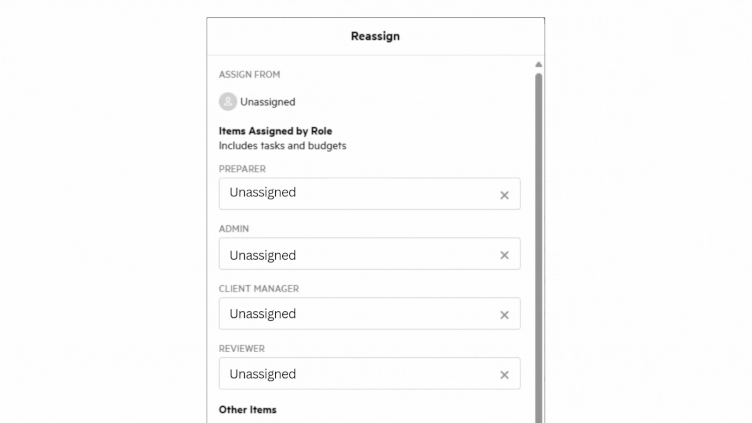Viewport: 752px width, 423px height.
Task: Clear the Admin field with its X icon
Action: coord(504,255)
